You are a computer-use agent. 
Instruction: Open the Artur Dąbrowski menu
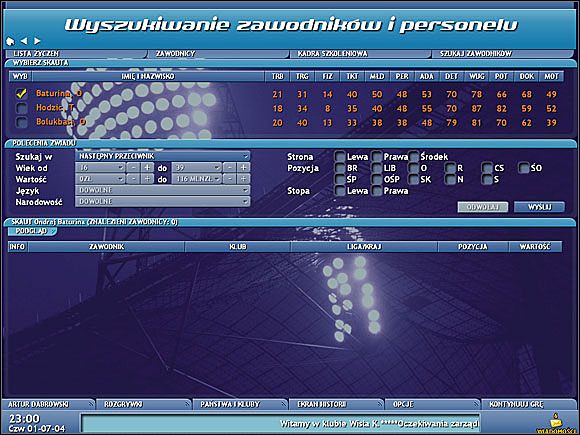click(49, 404)
